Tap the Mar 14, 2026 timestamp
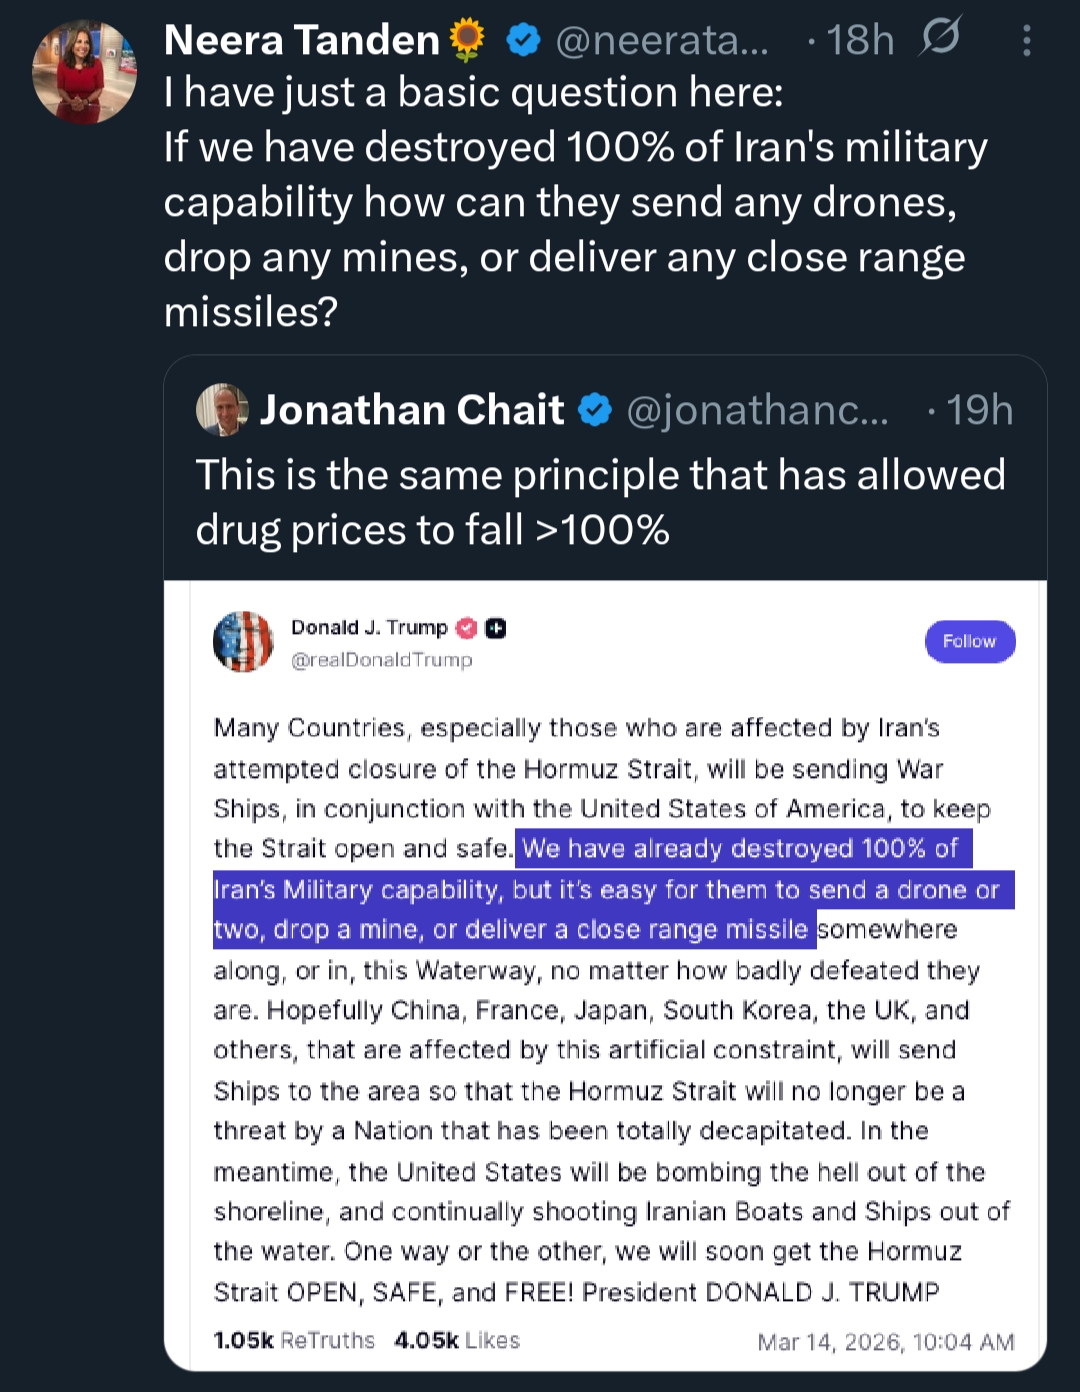Image resolution: width=1080 pixels, height=1392 pixels. pyautogui.click(x=885, y=1342)
